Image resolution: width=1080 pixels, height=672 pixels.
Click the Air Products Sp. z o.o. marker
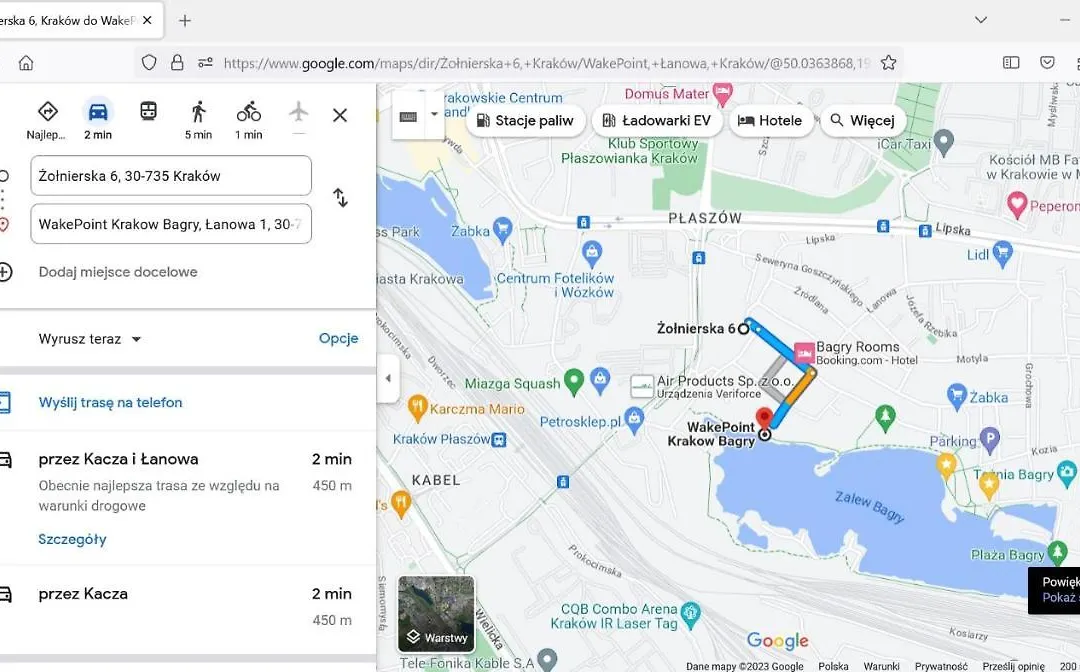[642, 386]
